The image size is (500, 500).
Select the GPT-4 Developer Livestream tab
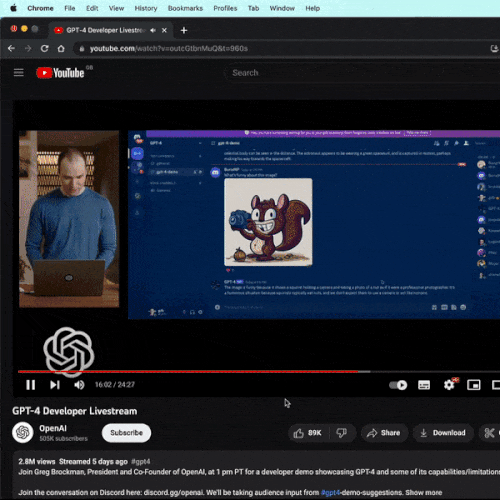click(110, 30)
